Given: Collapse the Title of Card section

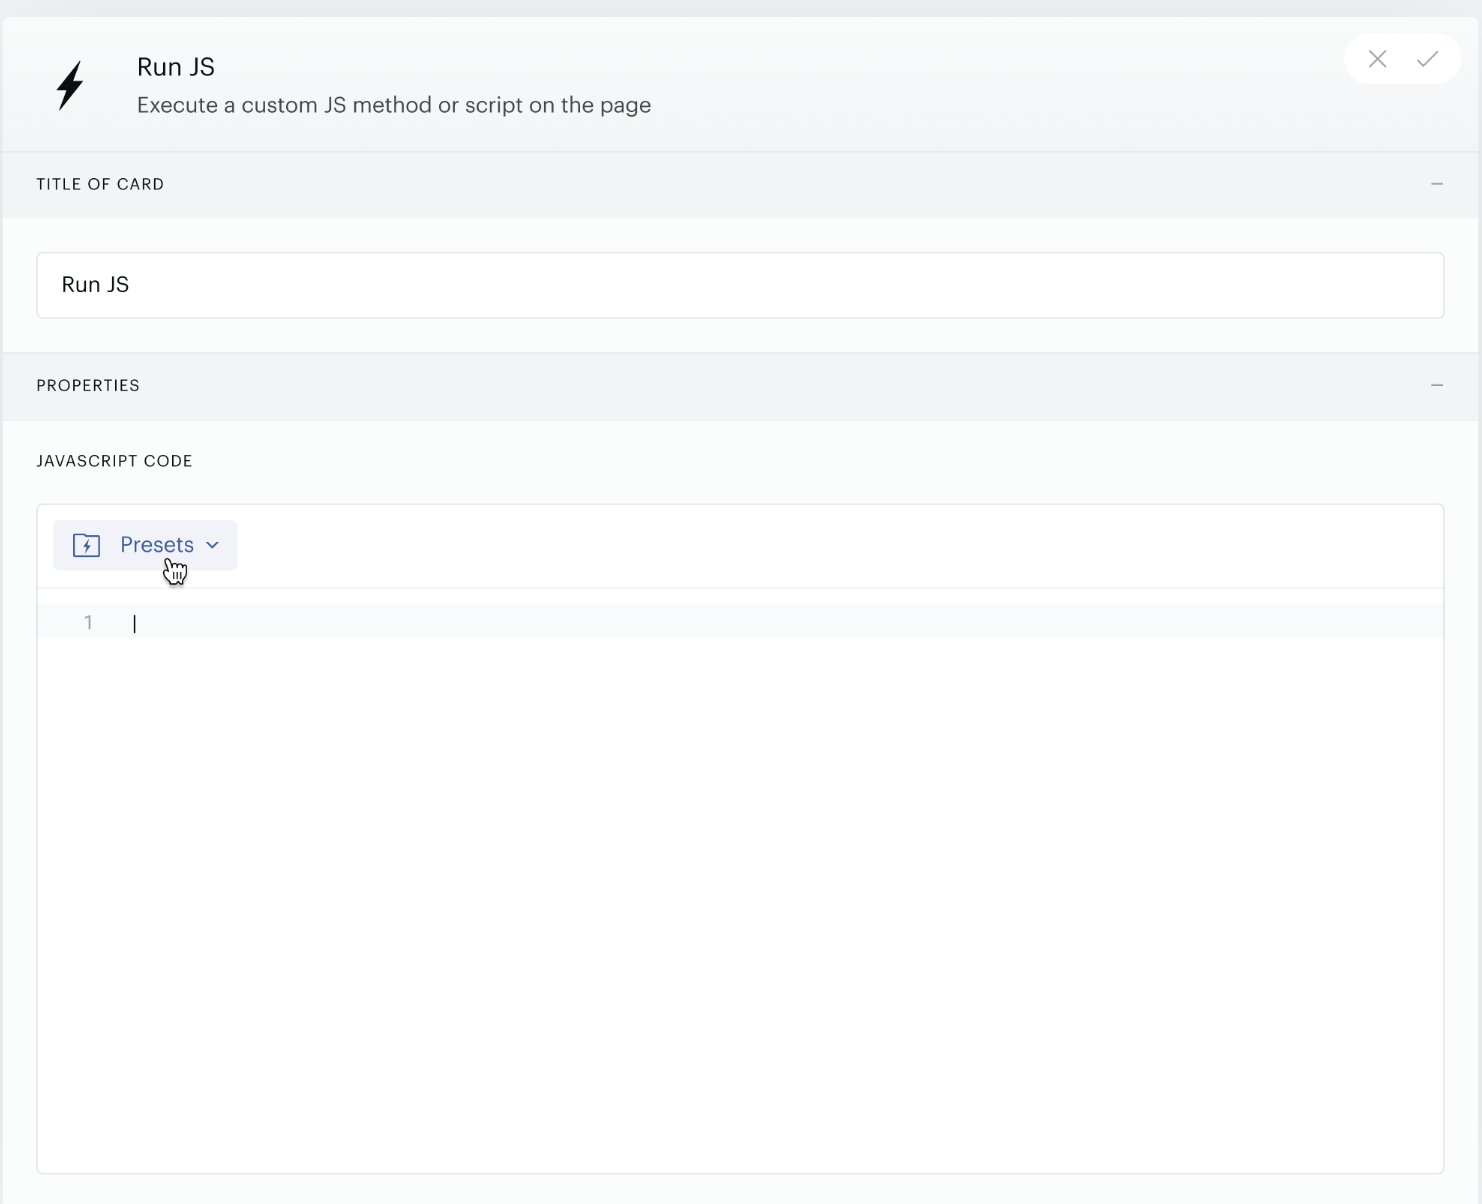Looking at the screenshot, I should (x=1437, y=184).
